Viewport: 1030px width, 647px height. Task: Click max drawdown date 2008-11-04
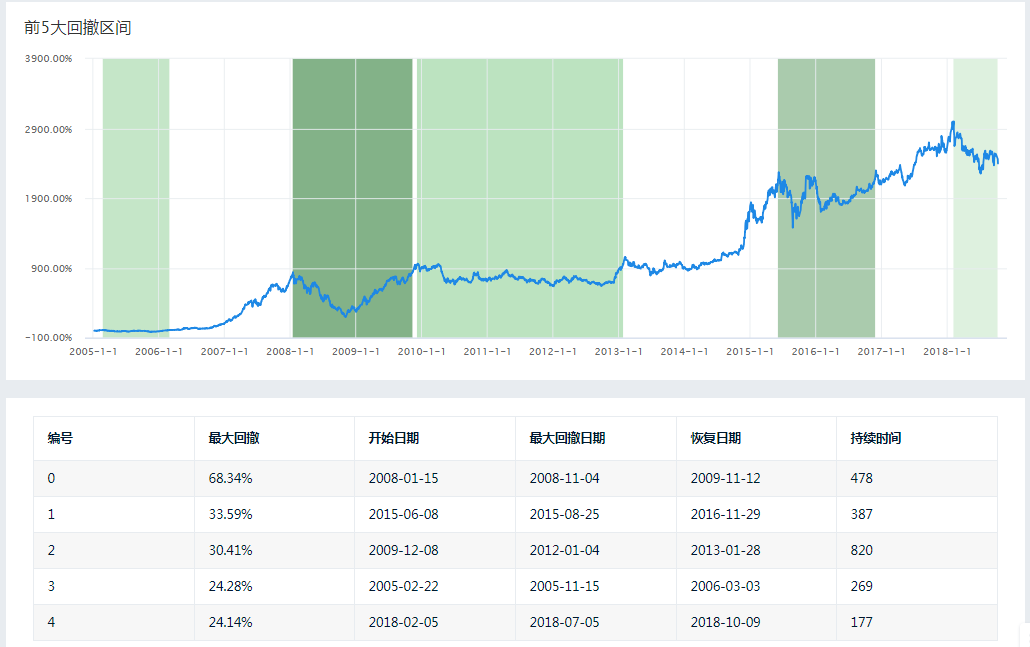[564, 478]
